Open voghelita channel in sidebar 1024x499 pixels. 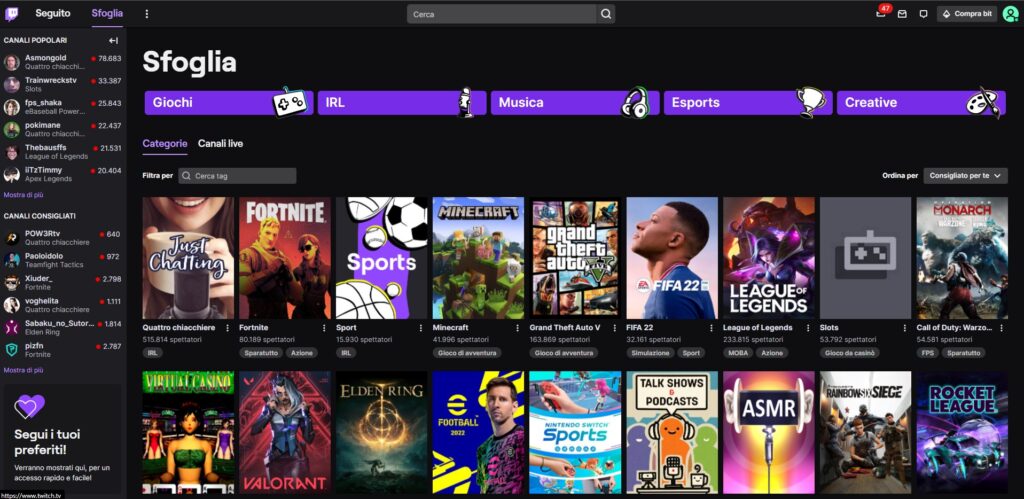coord(62,305)
